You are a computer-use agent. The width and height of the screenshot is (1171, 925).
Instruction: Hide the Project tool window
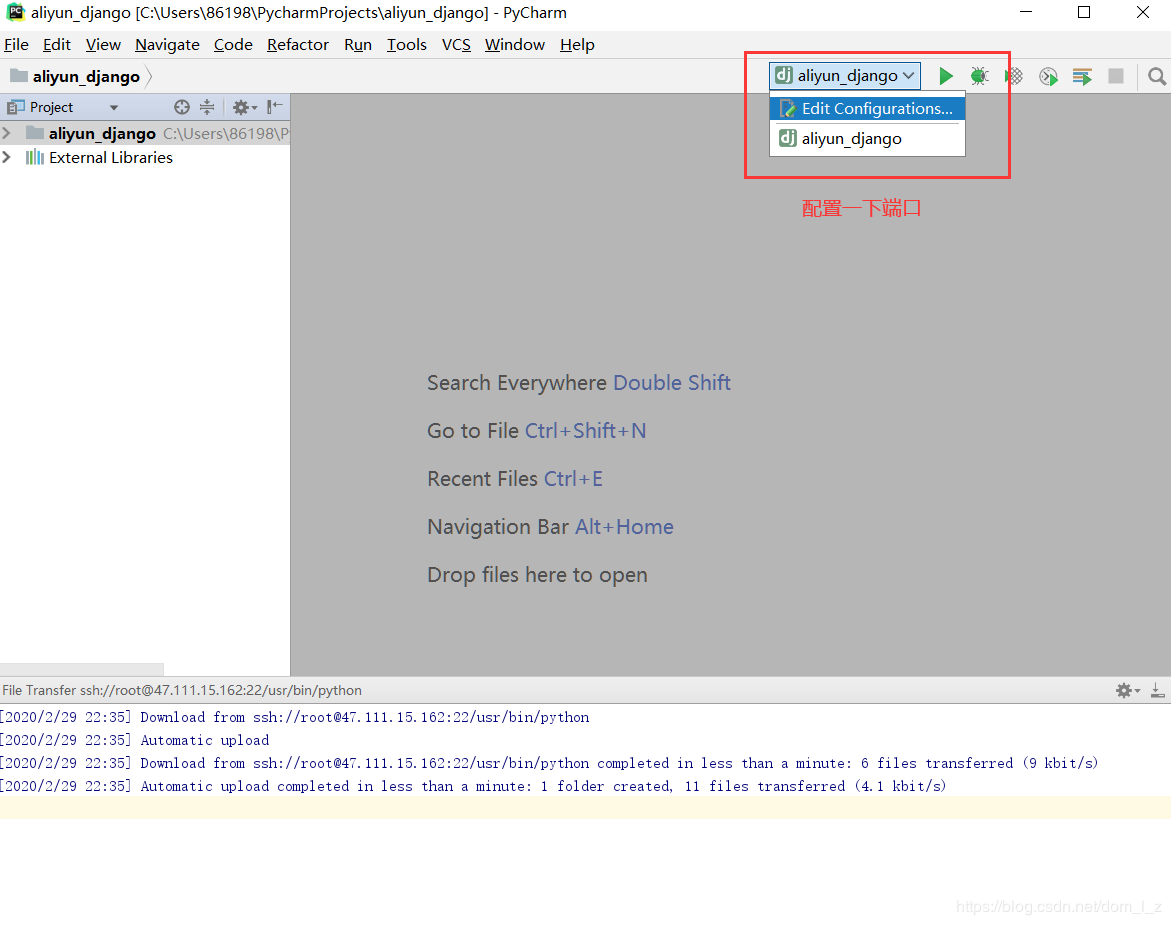point(275,107)
